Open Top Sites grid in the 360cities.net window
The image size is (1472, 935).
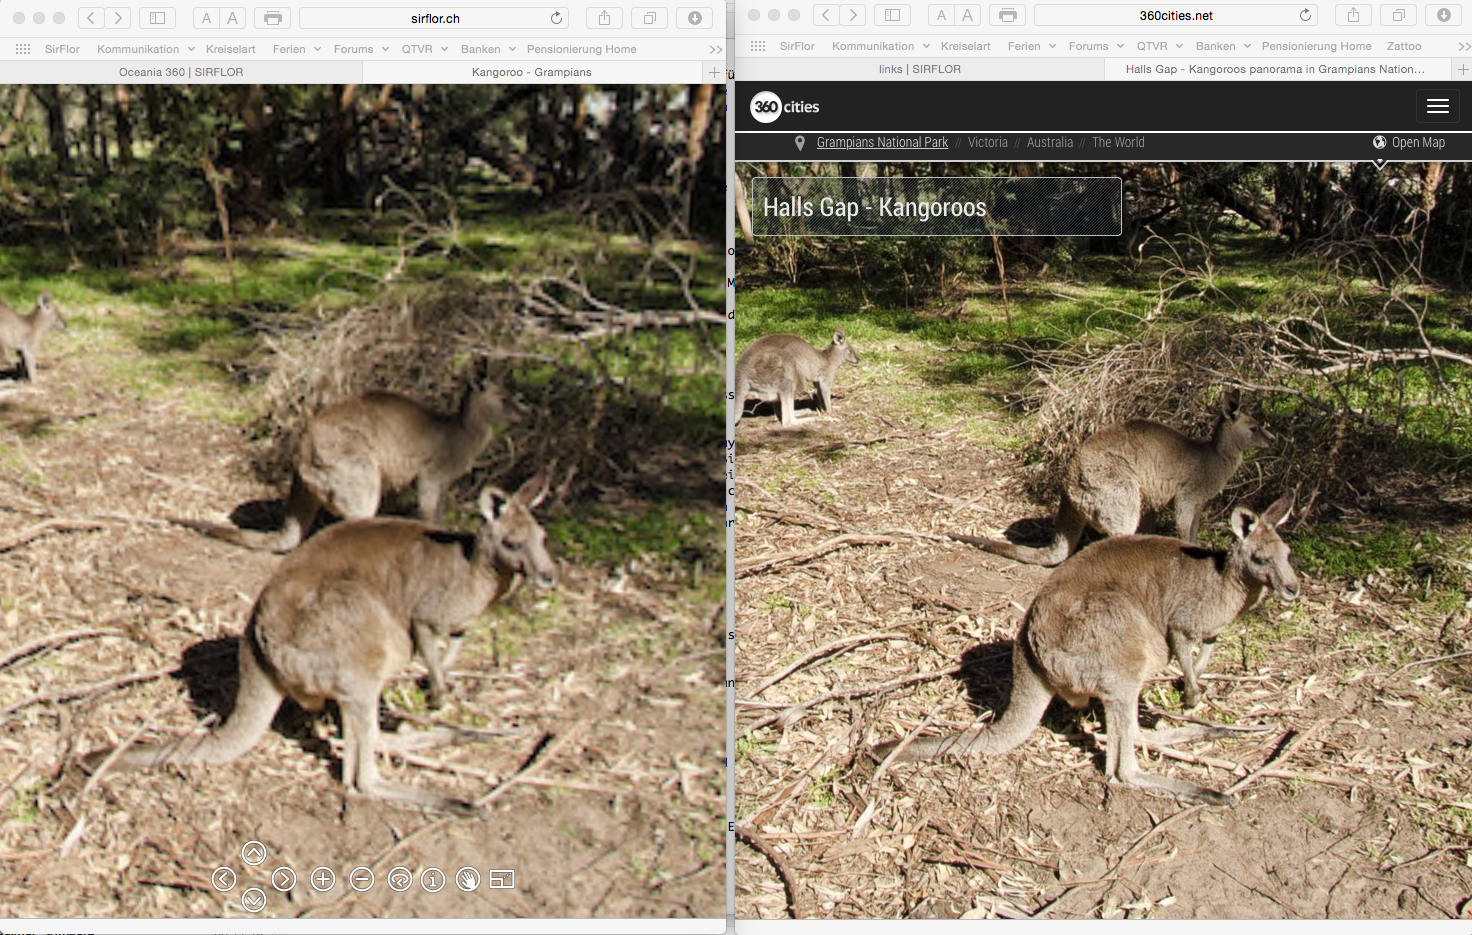(x=758, y=46)
